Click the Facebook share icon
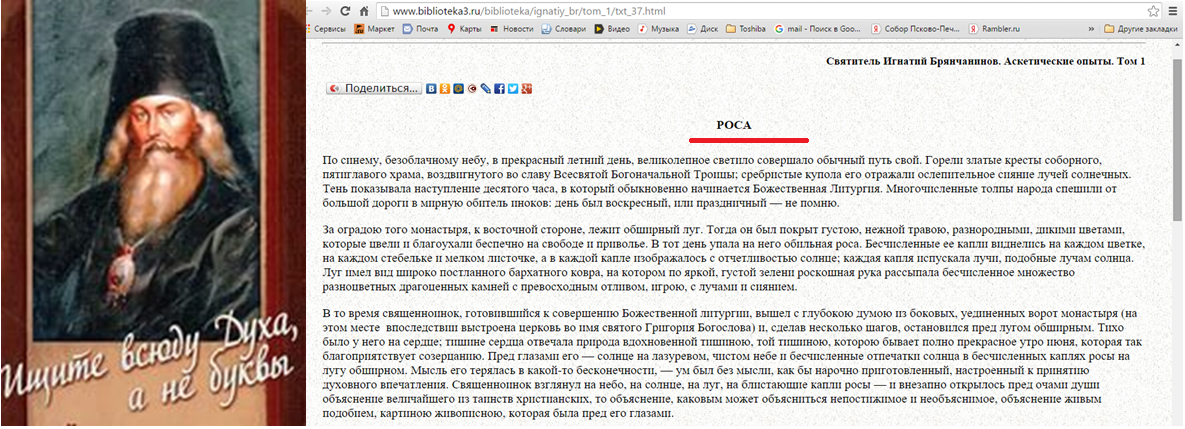The height and width of the screenshot is (429, 1185). tap(499, 89)
